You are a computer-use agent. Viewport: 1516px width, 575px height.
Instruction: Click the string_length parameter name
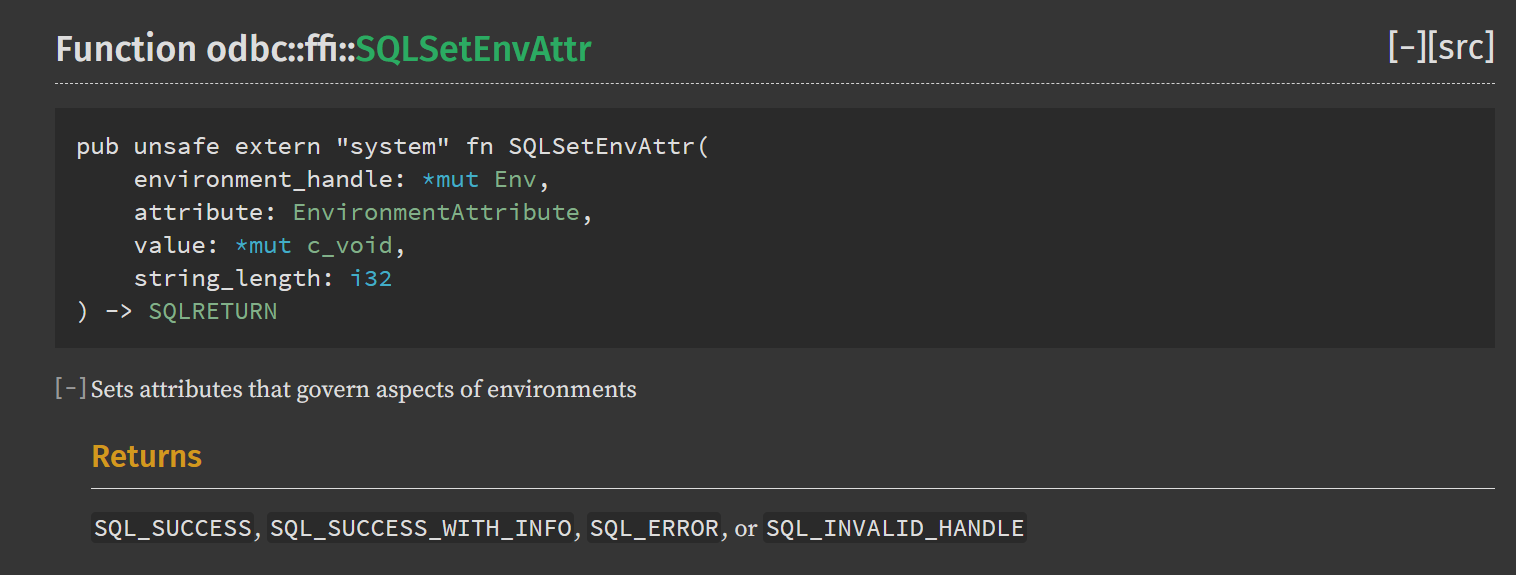coord(228,278)
